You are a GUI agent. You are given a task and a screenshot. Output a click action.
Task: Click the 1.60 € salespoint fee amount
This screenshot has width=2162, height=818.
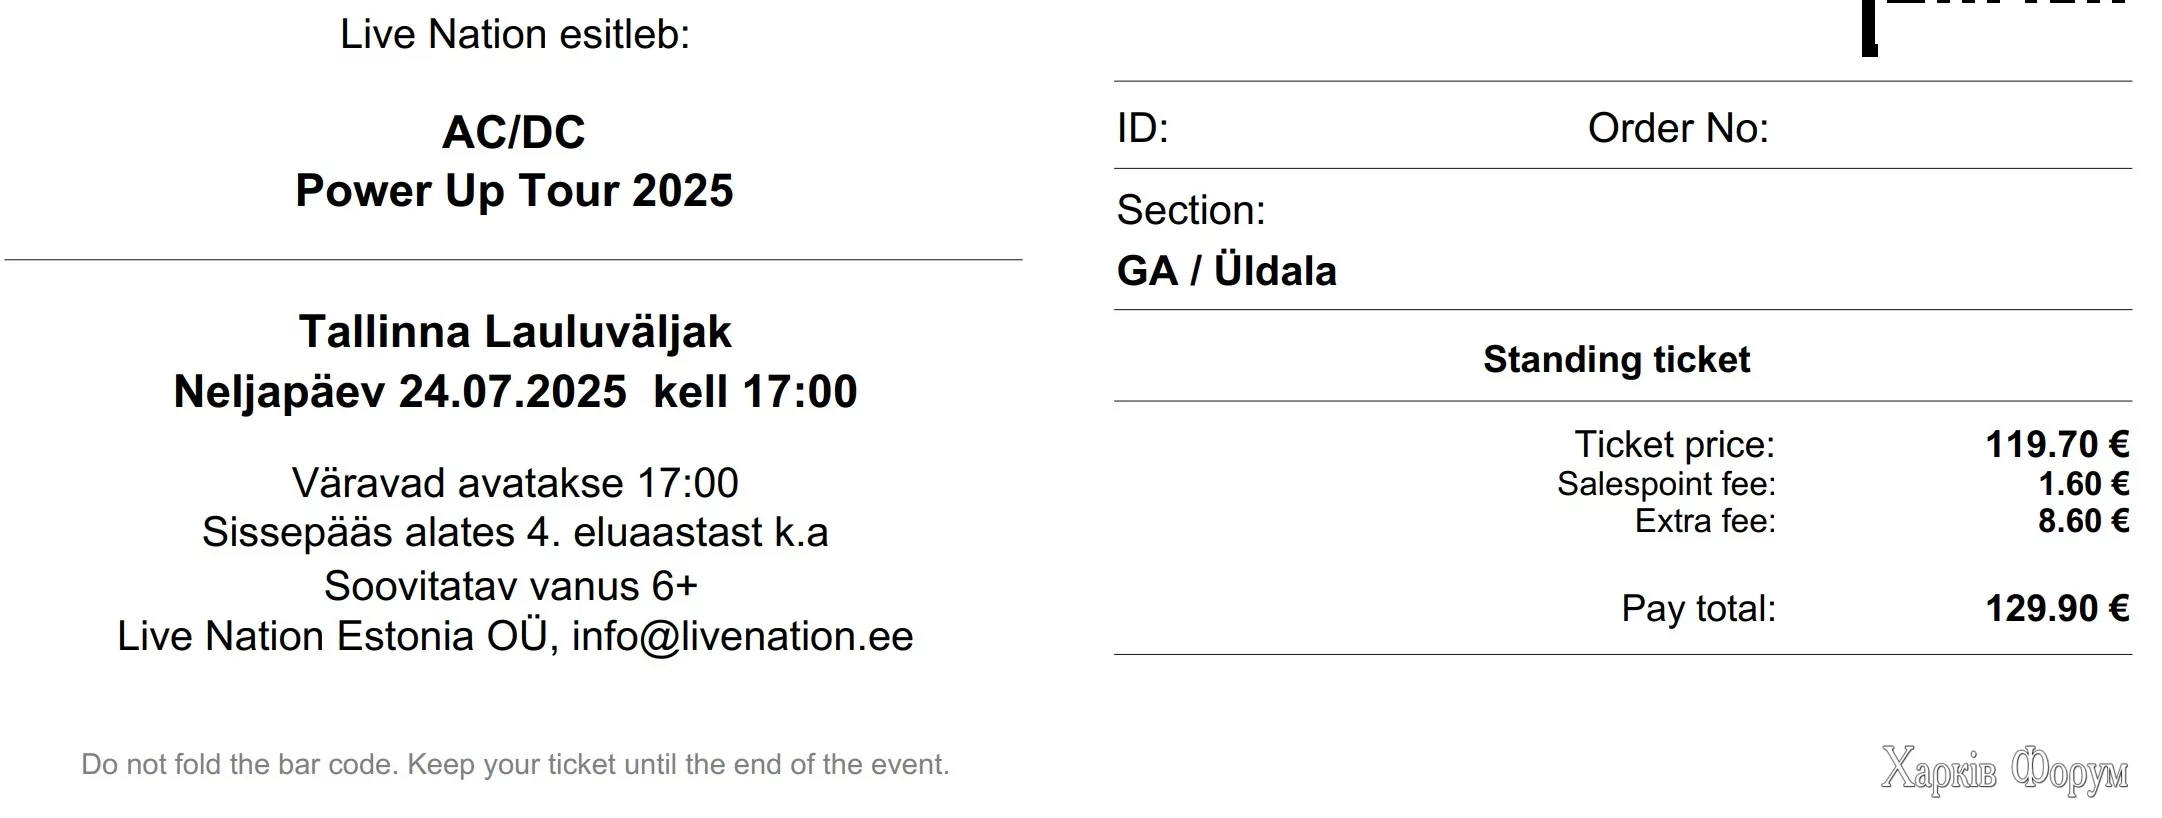2083,484
